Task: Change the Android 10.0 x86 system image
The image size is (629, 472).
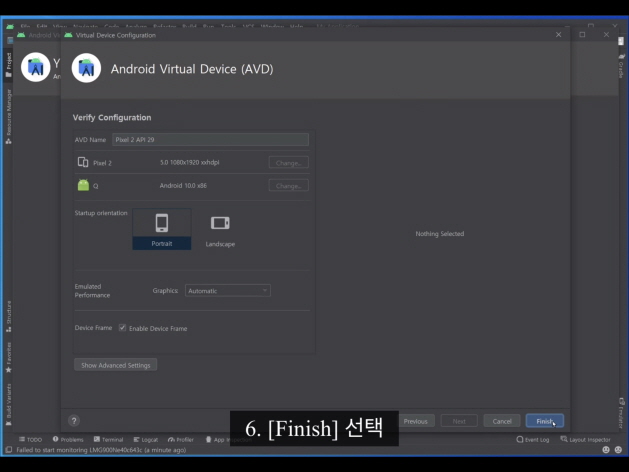Action: 288,186
